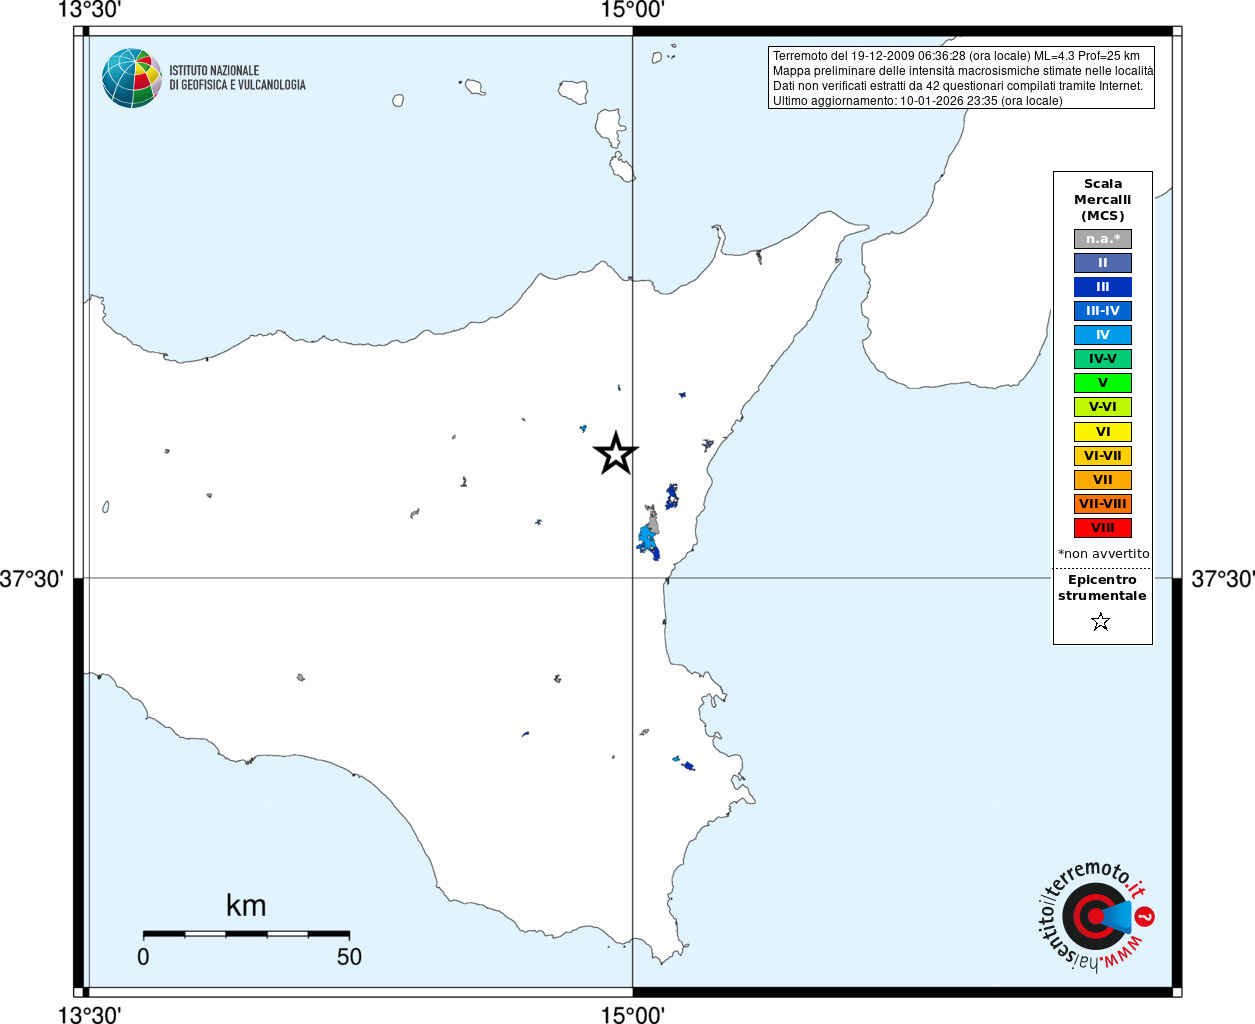1255x1024 pixels.
Task: Click the haisentitoilterremoto.it logo
Action: coord(1096,916)
